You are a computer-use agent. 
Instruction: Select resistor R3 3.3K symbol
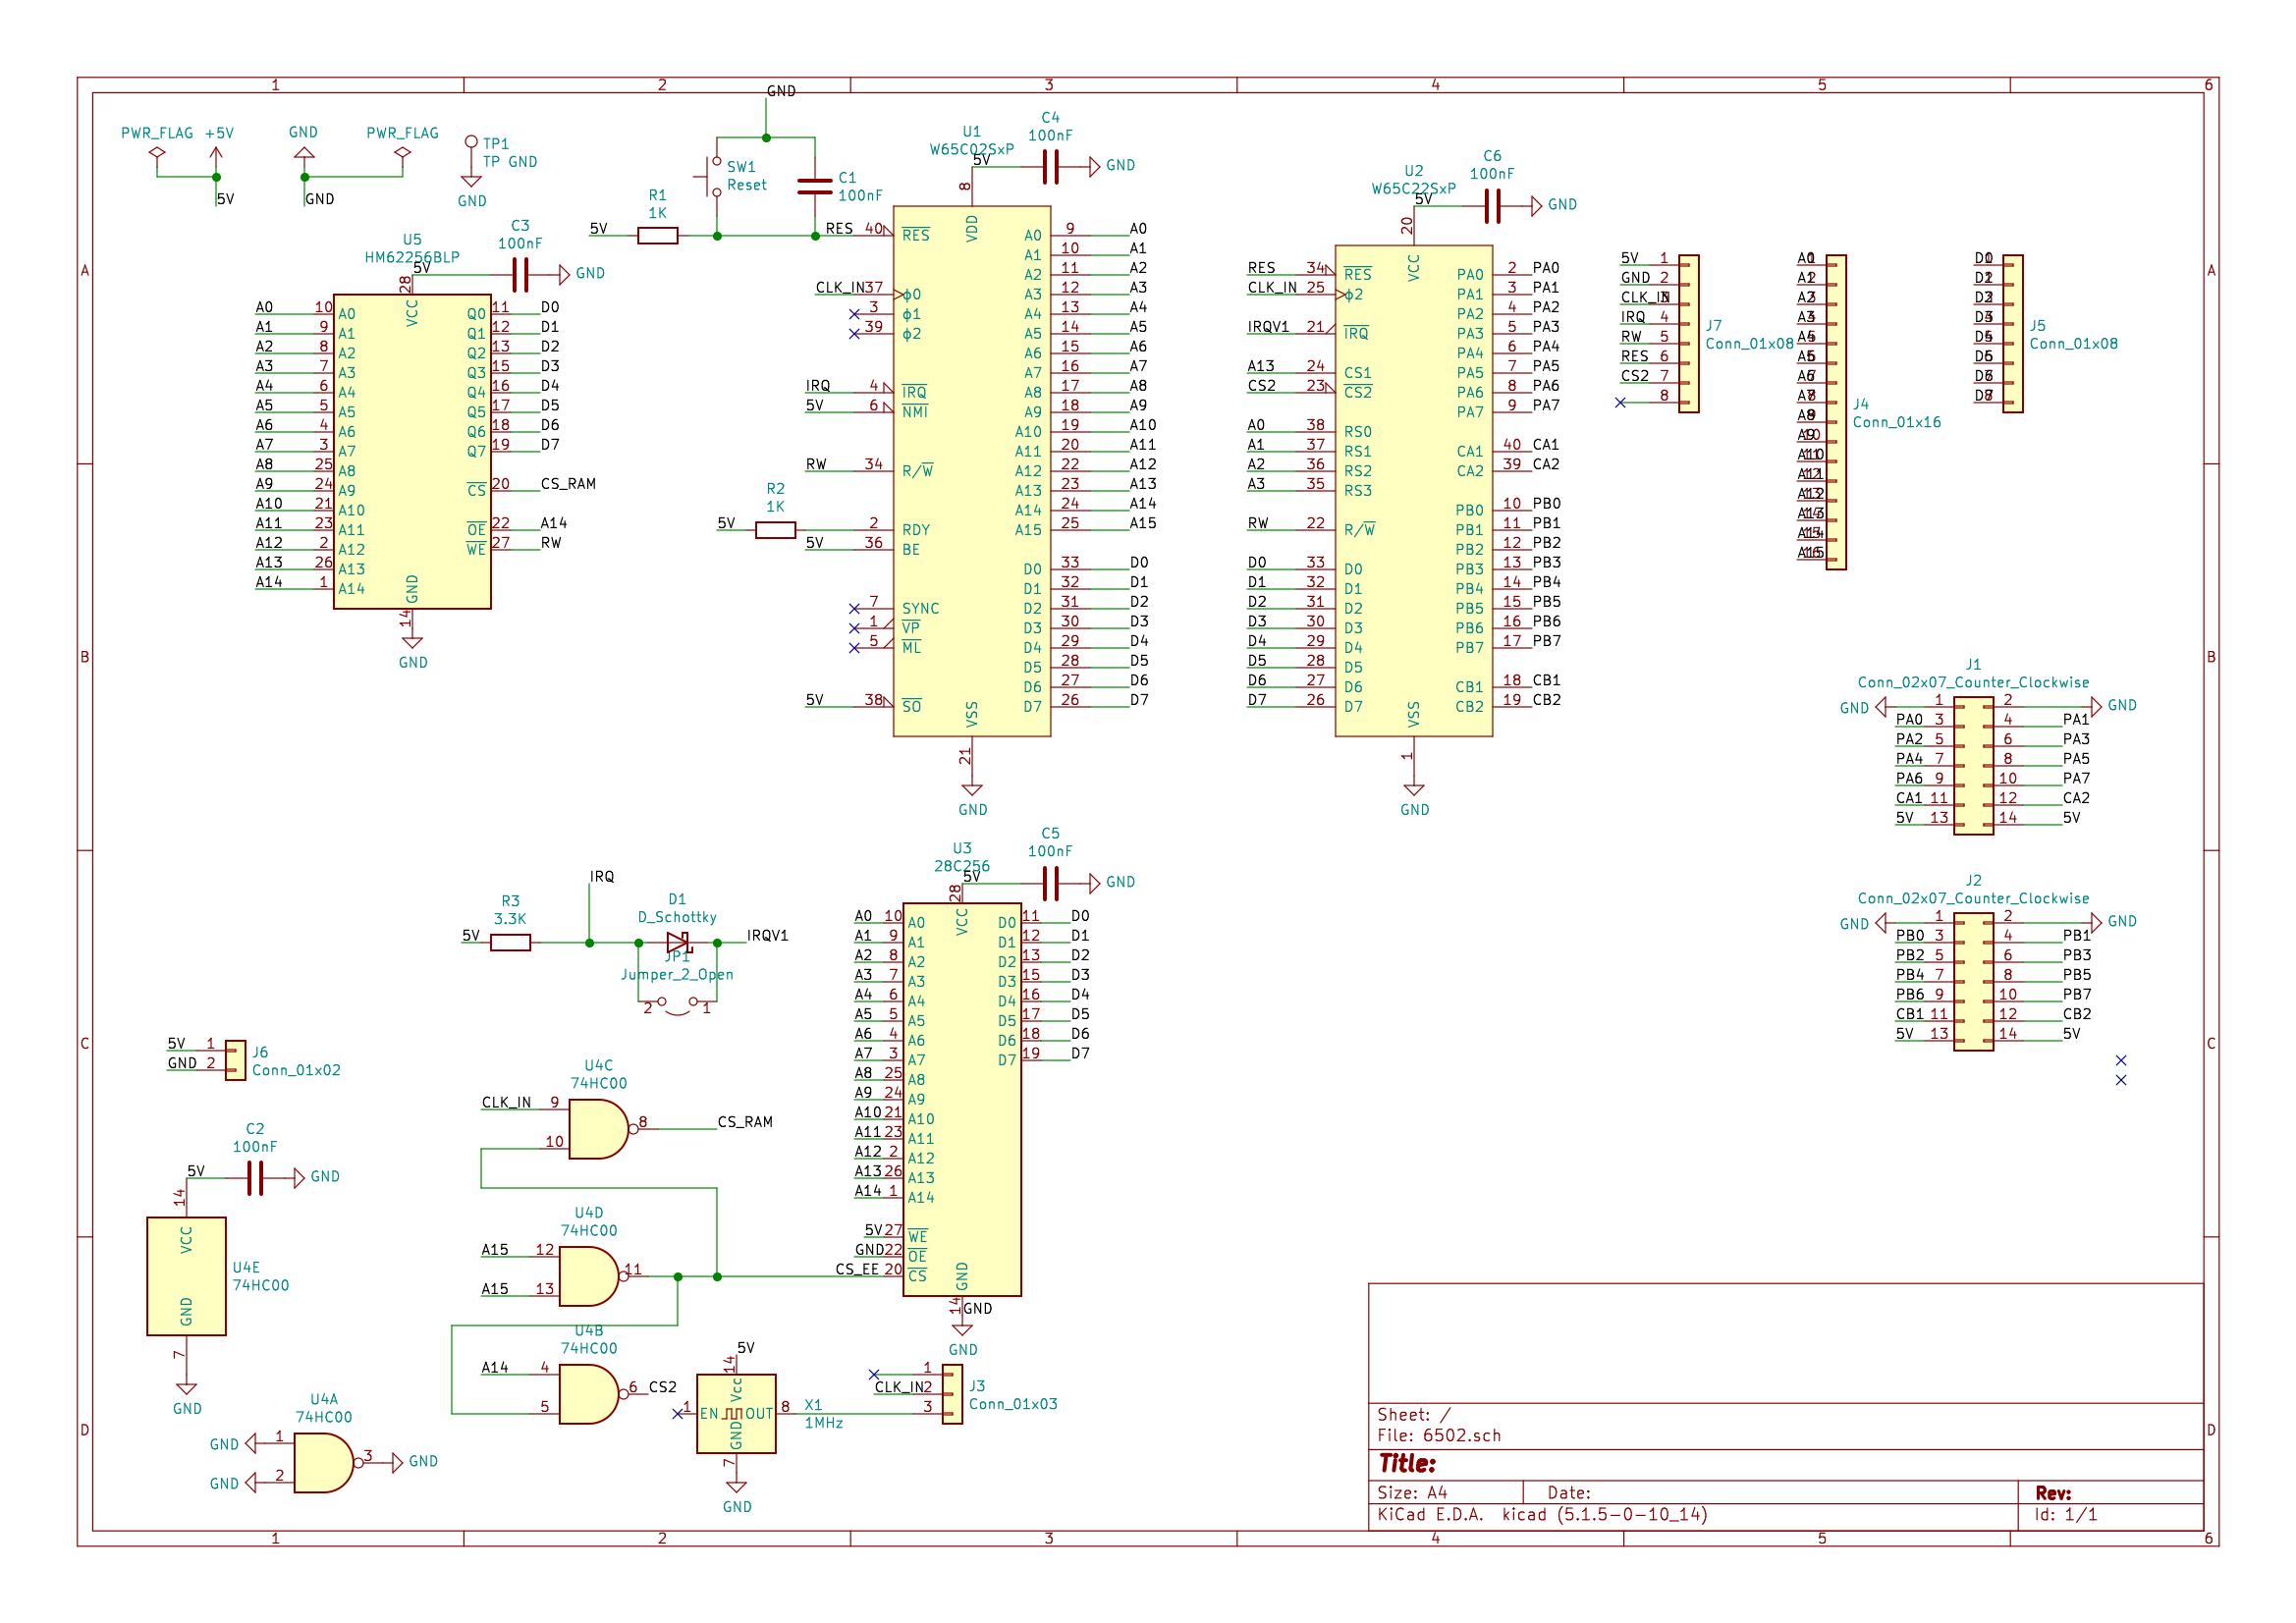510,942
